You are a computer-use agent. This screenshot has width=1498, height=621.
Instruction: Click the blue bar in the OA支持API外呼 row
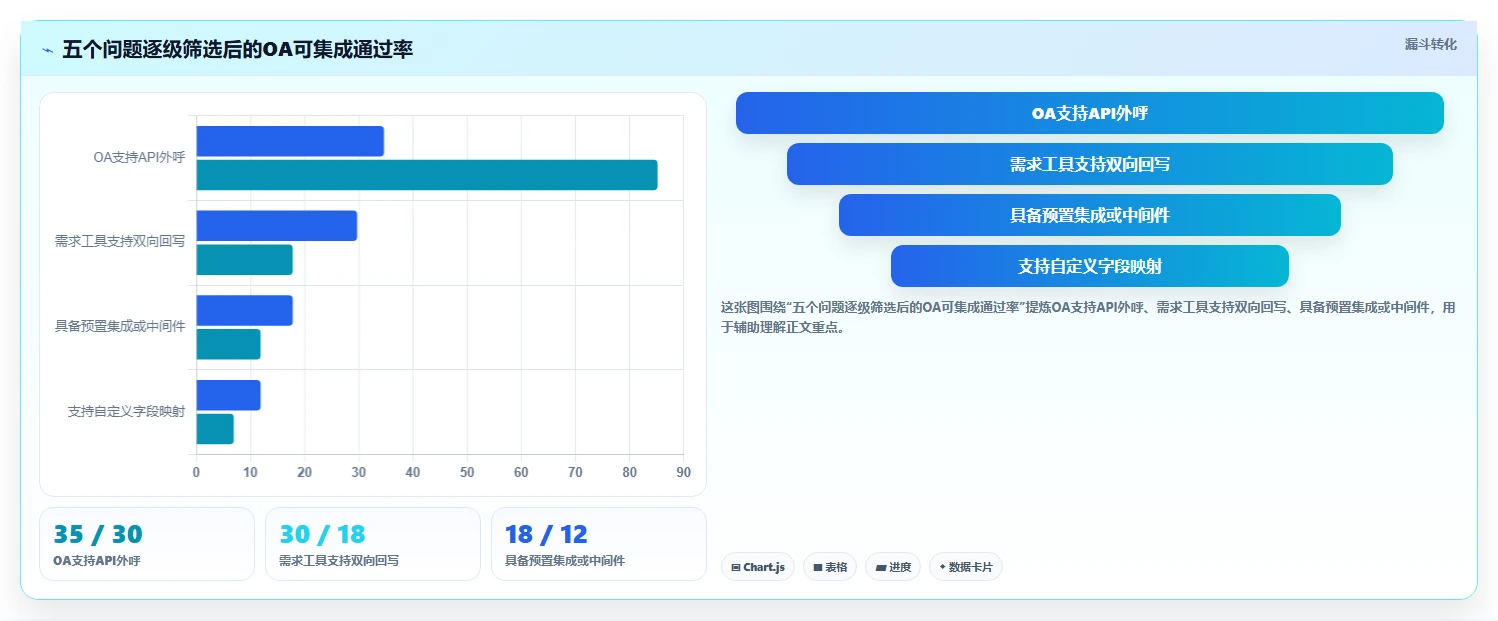pos(290,141)
